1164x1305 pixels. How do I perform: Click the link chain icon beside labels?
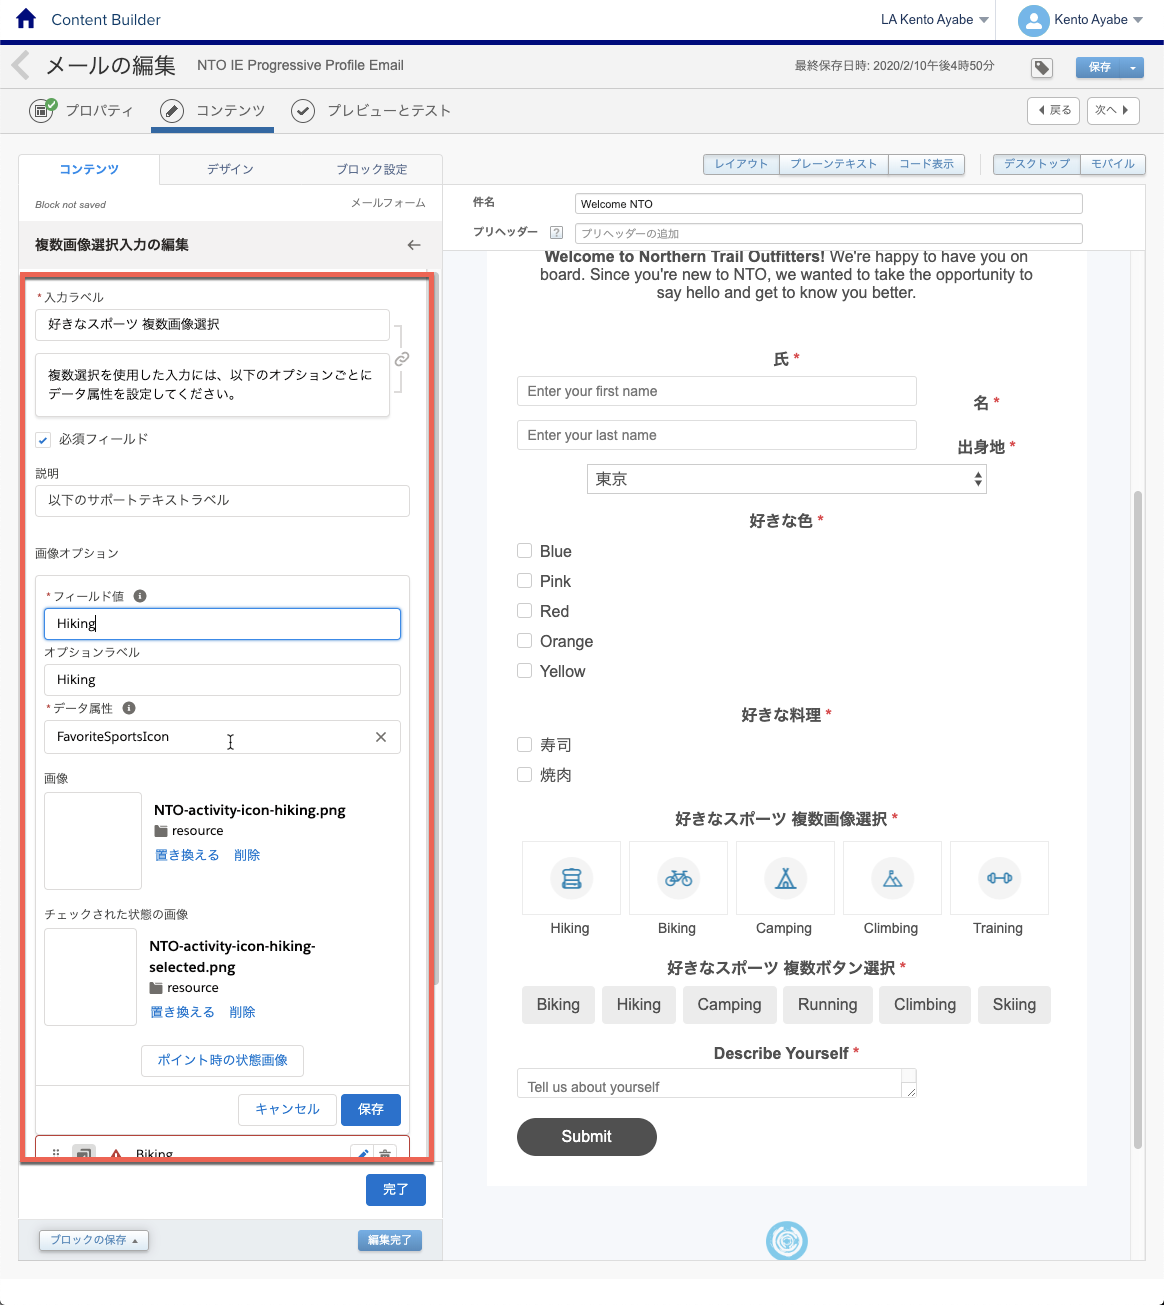(402, 359)
